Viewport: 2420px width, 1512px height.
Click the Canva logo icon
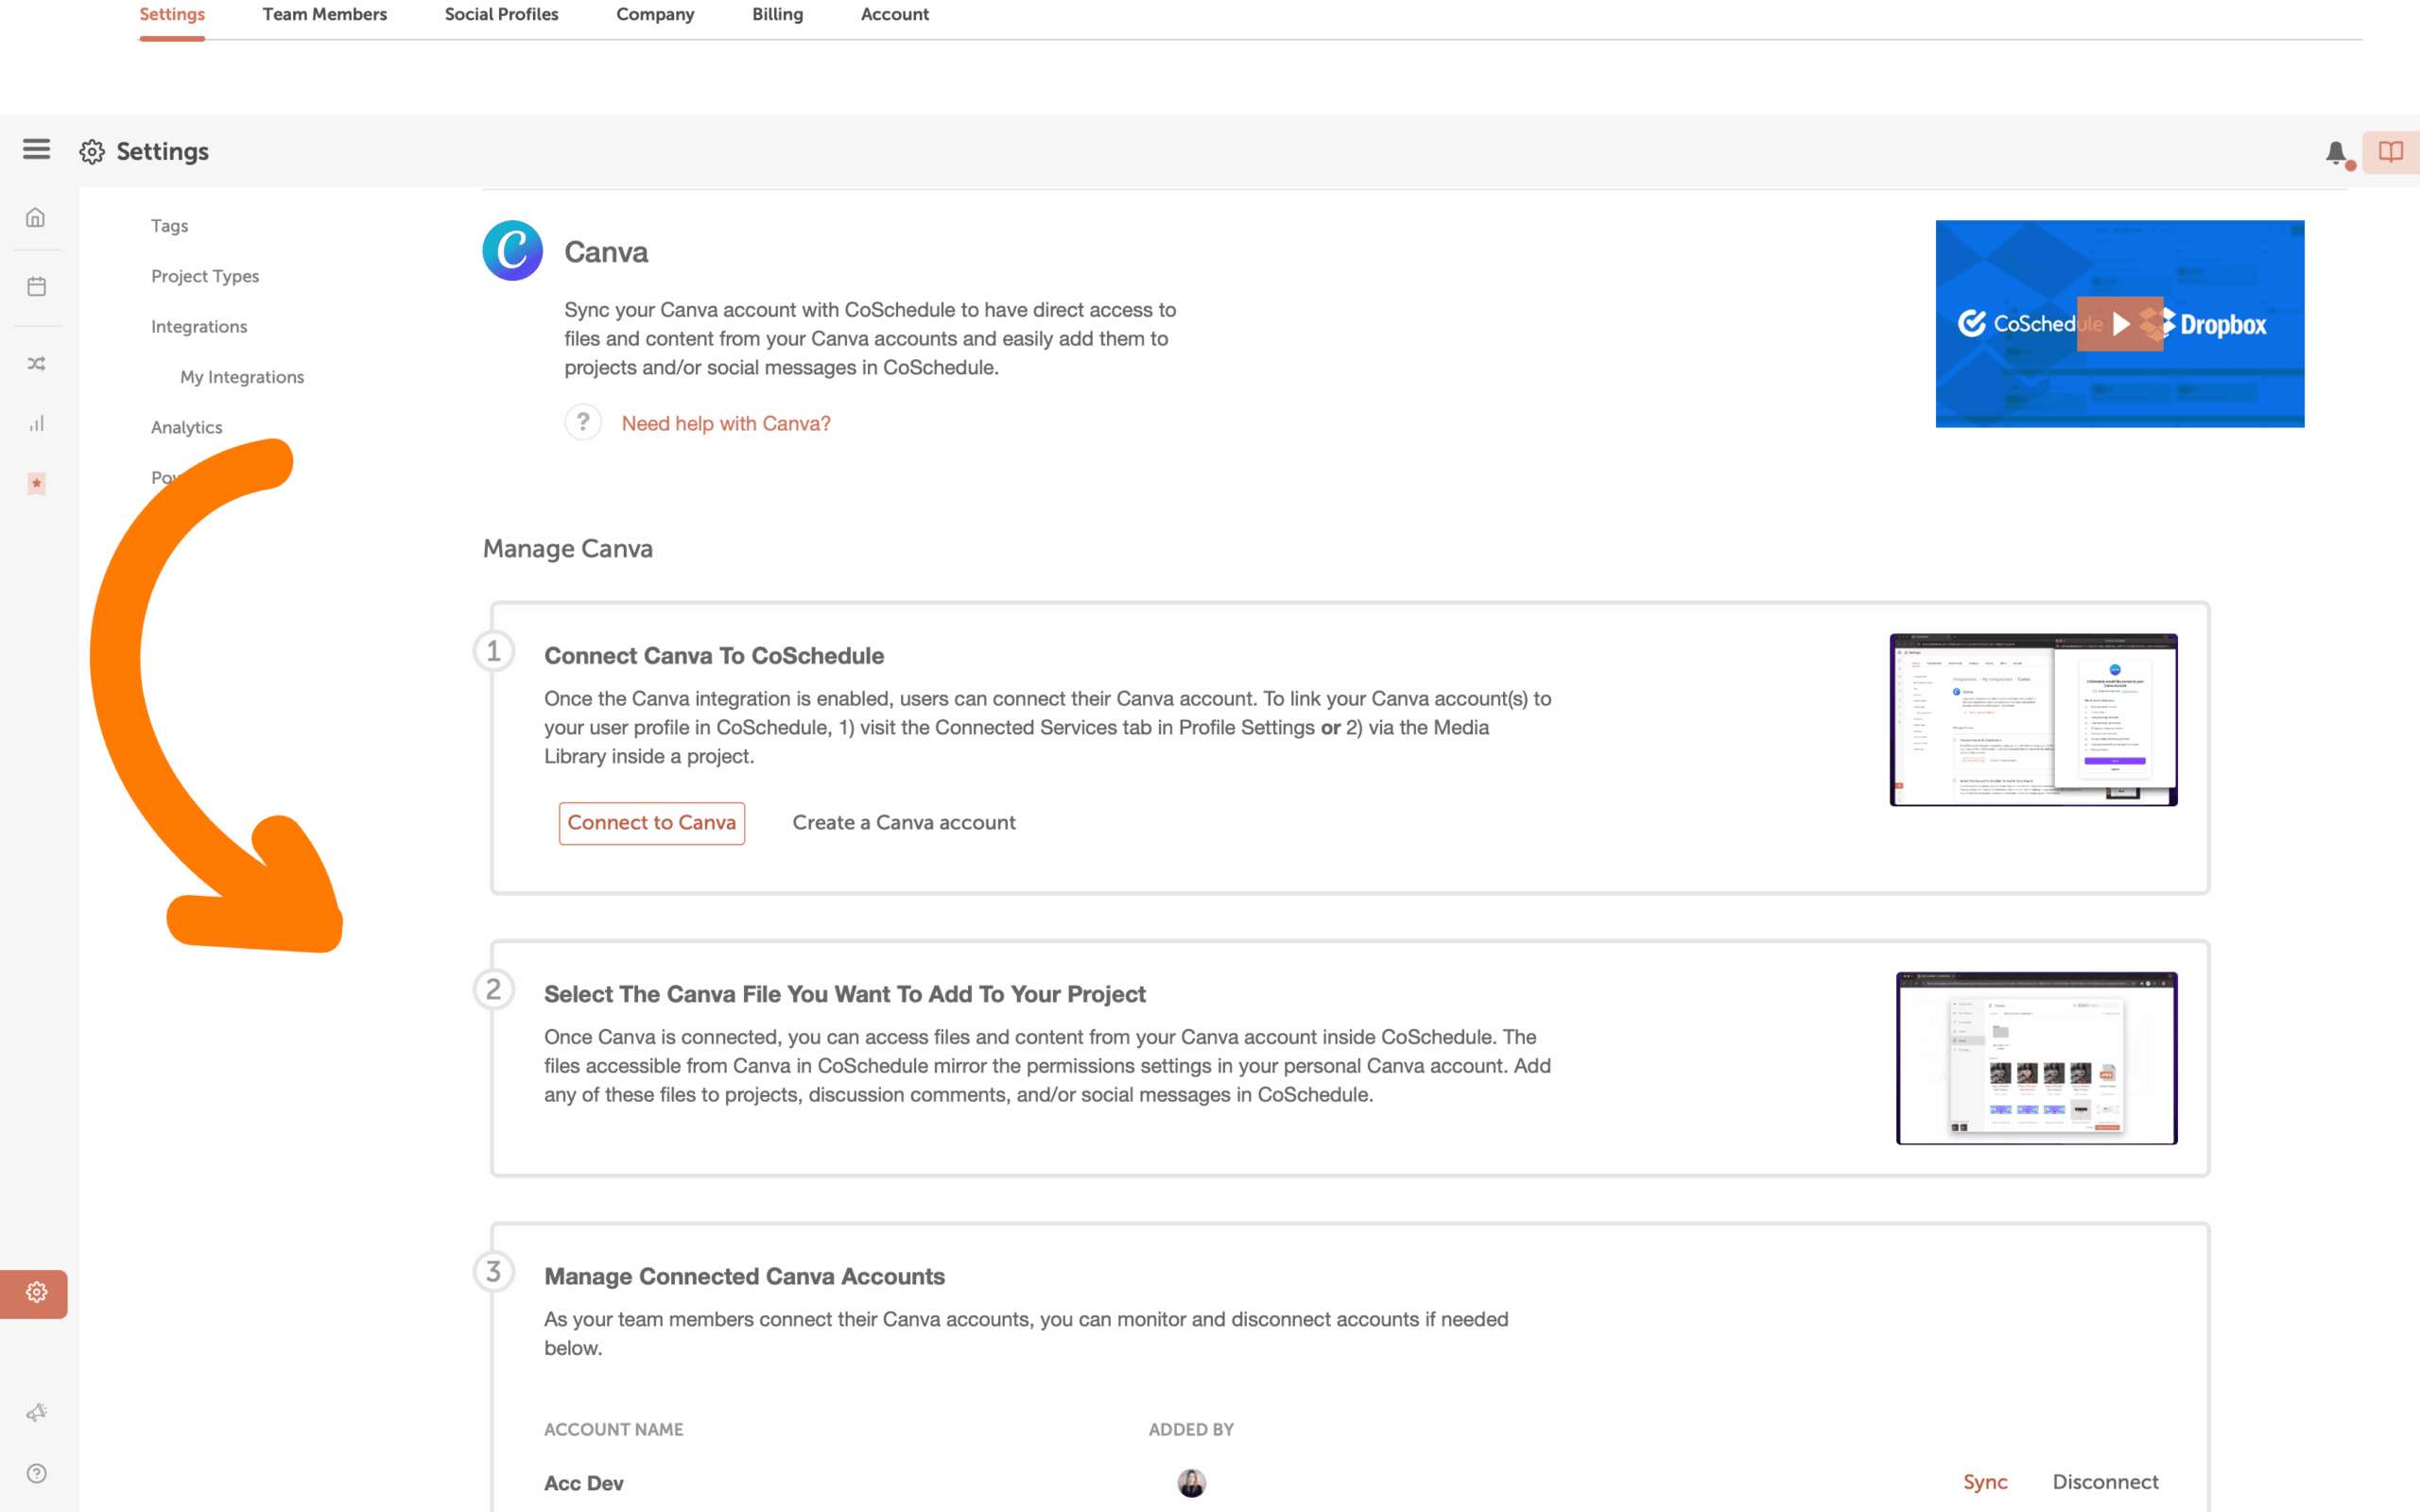pyautogui.click(x=512, y=251)
